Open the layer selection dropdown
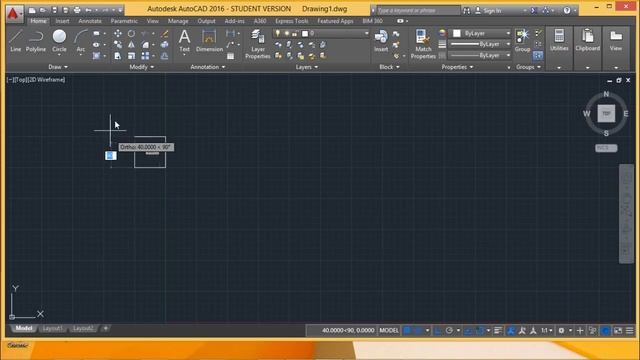 (x=321, y=33)
